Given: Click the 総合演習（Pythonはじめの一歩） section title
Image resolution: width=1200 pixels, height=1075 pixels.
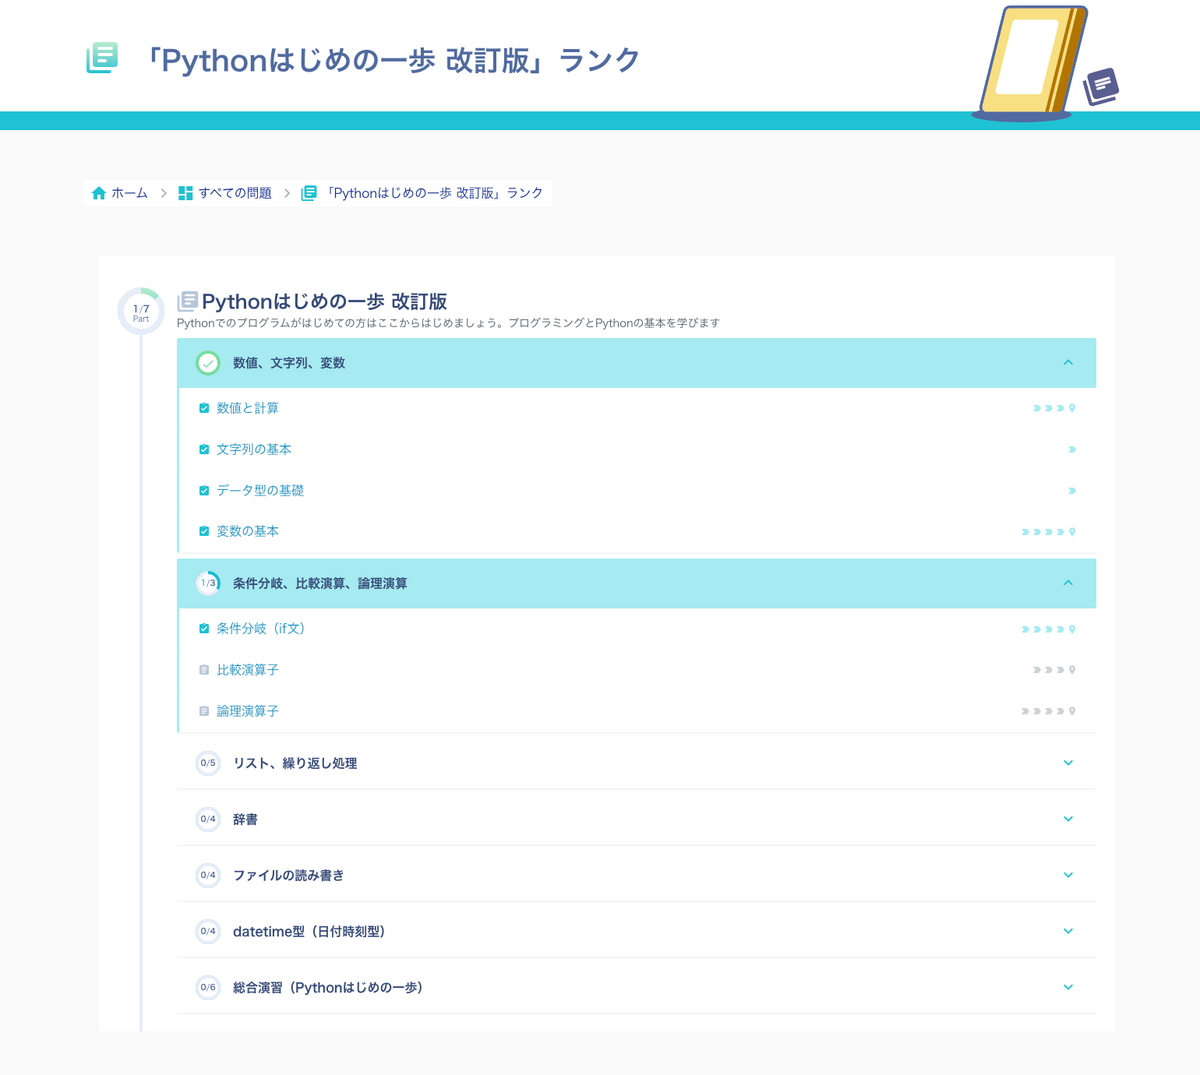Looking at the screenshot, I should (x=328, y=987).
